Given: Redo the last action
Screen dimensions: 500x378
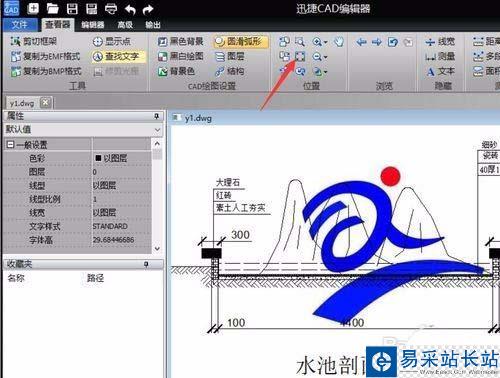Looking at the screenshot, I should coord(148,9).
